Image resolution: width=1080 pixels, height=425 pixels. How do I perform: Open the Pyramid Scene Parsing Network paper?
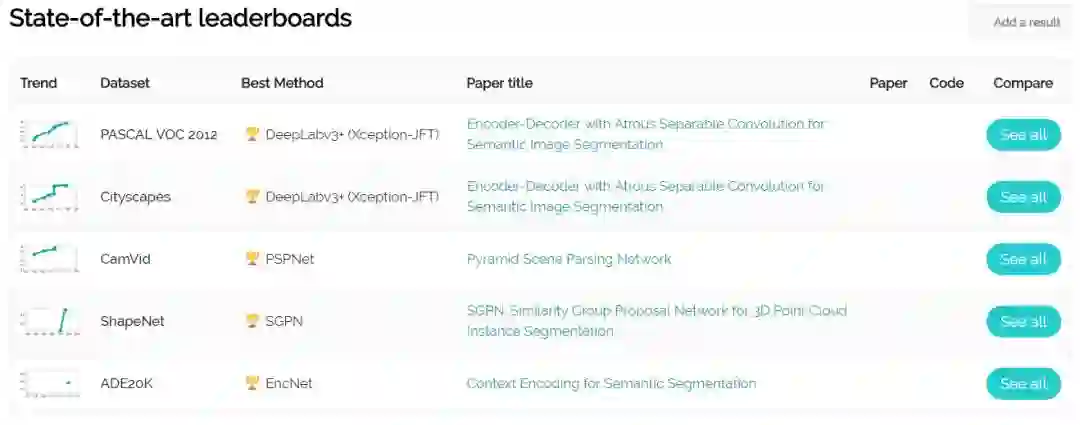point(569,259)
